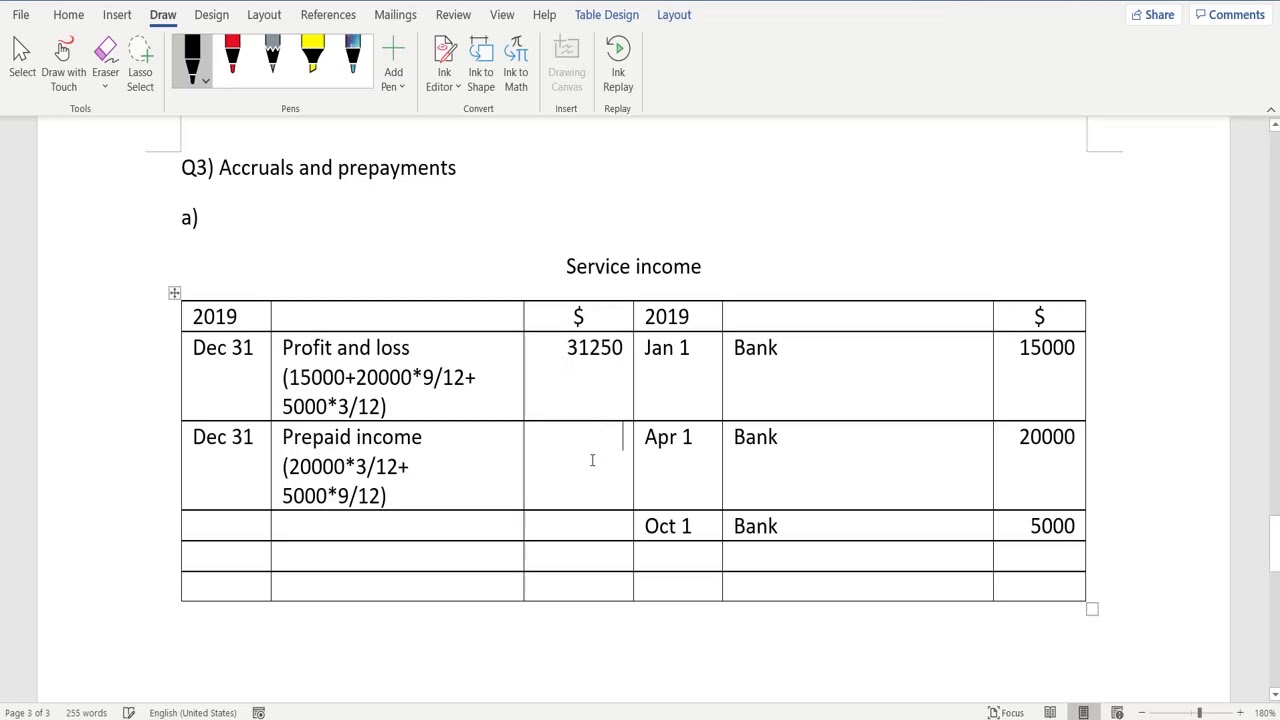Viewport: 1280px width, 720px height.
Task: Click the 15000 amount cell
Action: tap(1039, 376)
